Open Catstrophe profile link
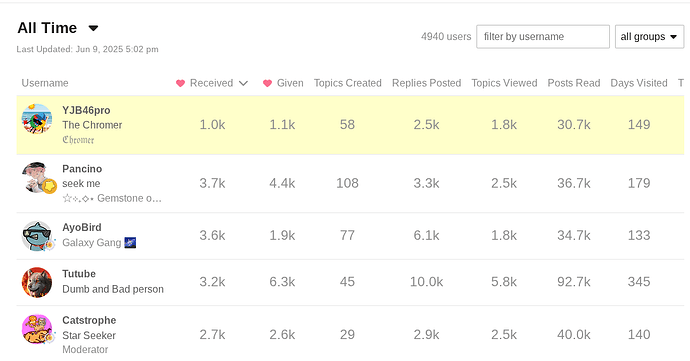Viewport: 690px width, 361px height. [x=89, y=320]
